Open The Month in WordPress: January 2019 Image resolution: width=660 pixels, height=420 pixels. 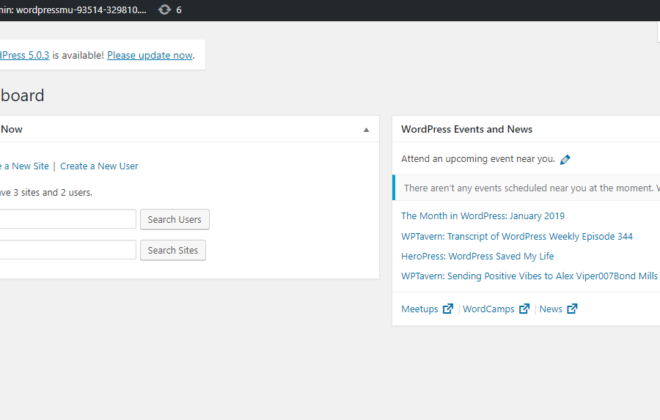click(x=483, y=216)
